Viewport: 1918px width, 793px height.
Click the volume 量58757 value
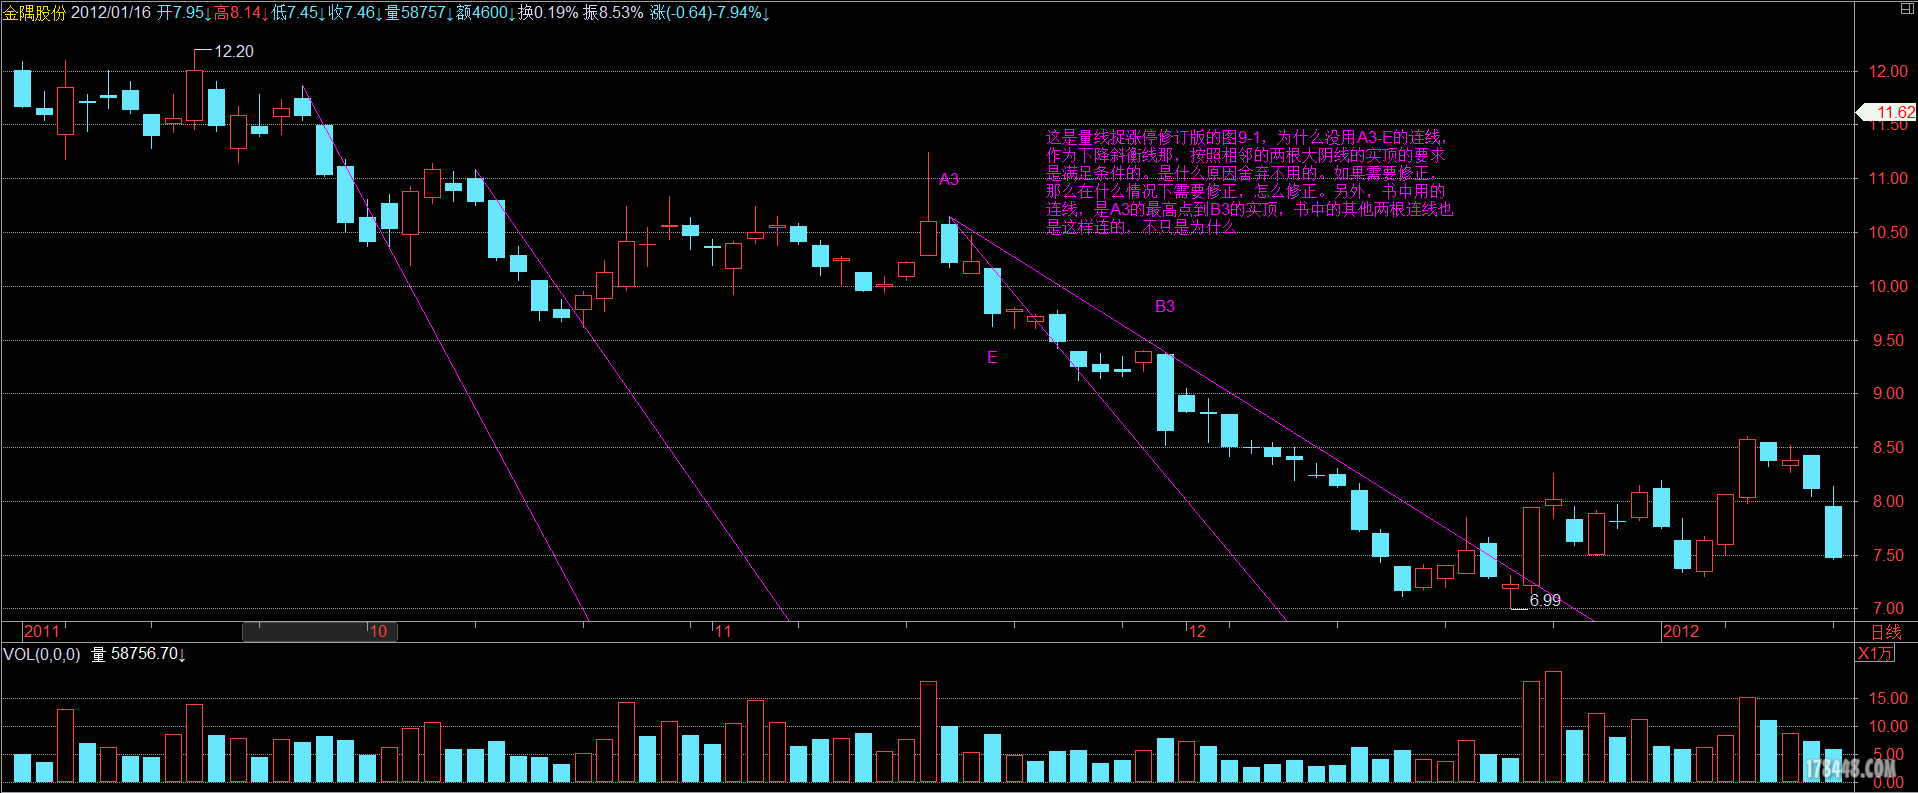(418, 13)
